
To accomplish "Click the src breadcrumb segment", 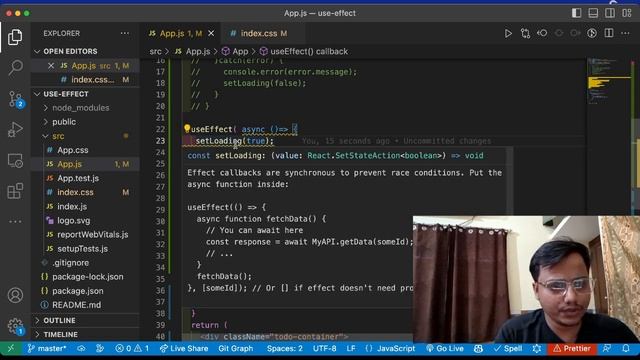I will 155,51.
